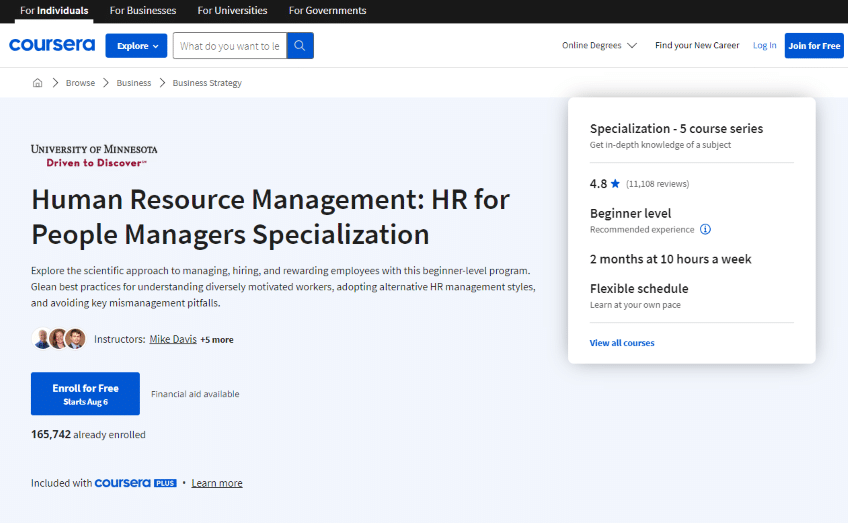Click the blue rating star icon

[615, 184]
